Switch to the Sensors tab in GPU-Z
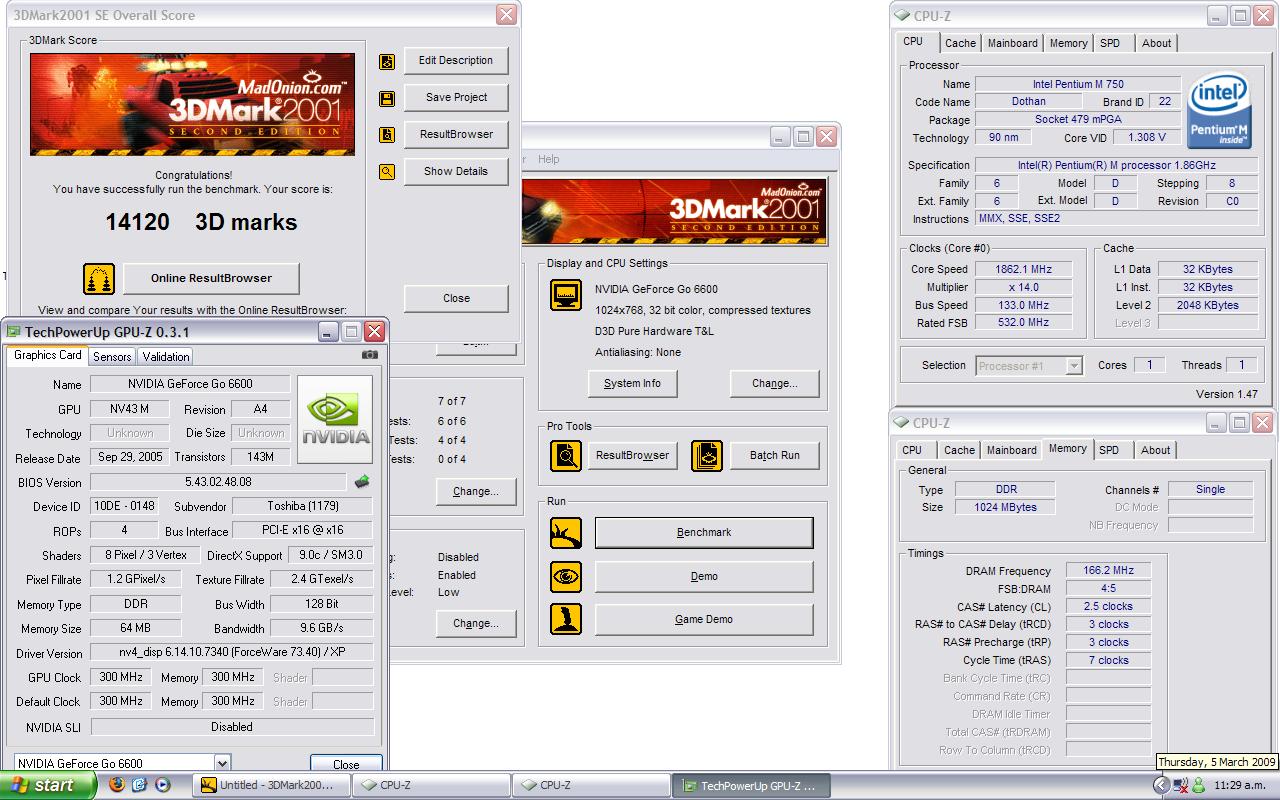 click(112, 356)
